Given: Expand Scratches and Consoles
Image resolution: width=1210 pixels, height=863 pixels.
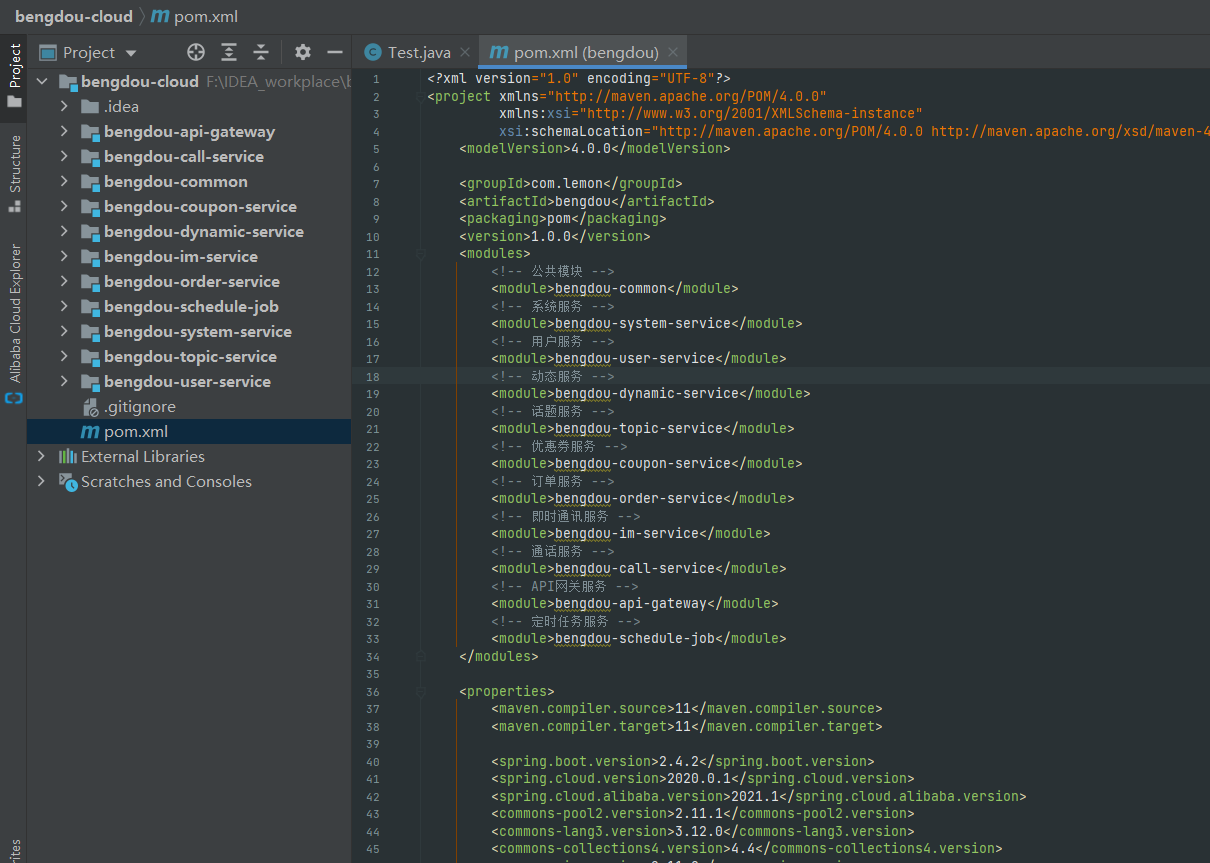Looking at the screenshot, I should coord(41,481).
